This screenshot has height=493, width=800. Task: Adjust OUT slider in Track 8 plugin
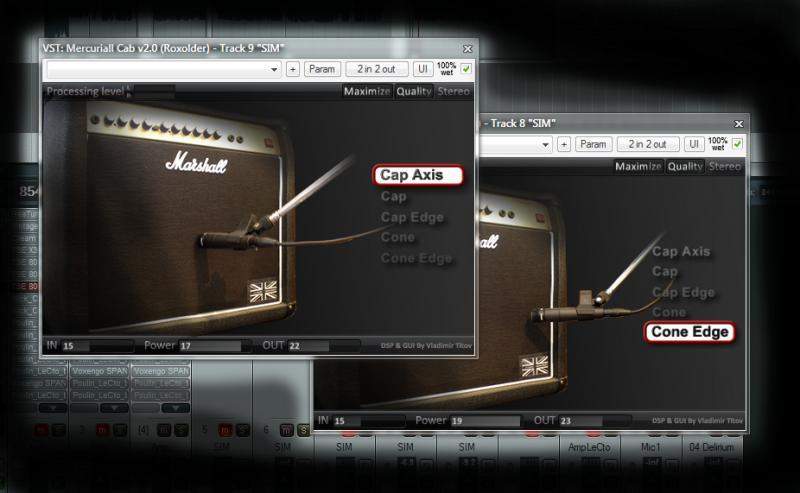tap(595, 421)
